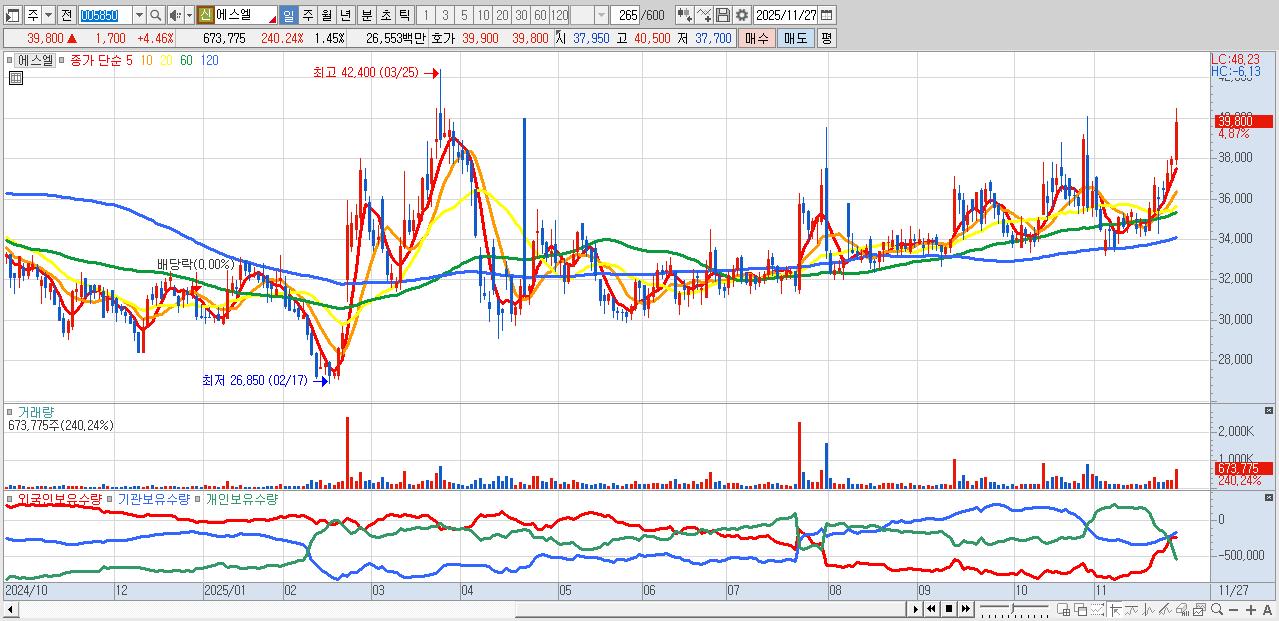Click the 매도 sell button

point(795,38)
